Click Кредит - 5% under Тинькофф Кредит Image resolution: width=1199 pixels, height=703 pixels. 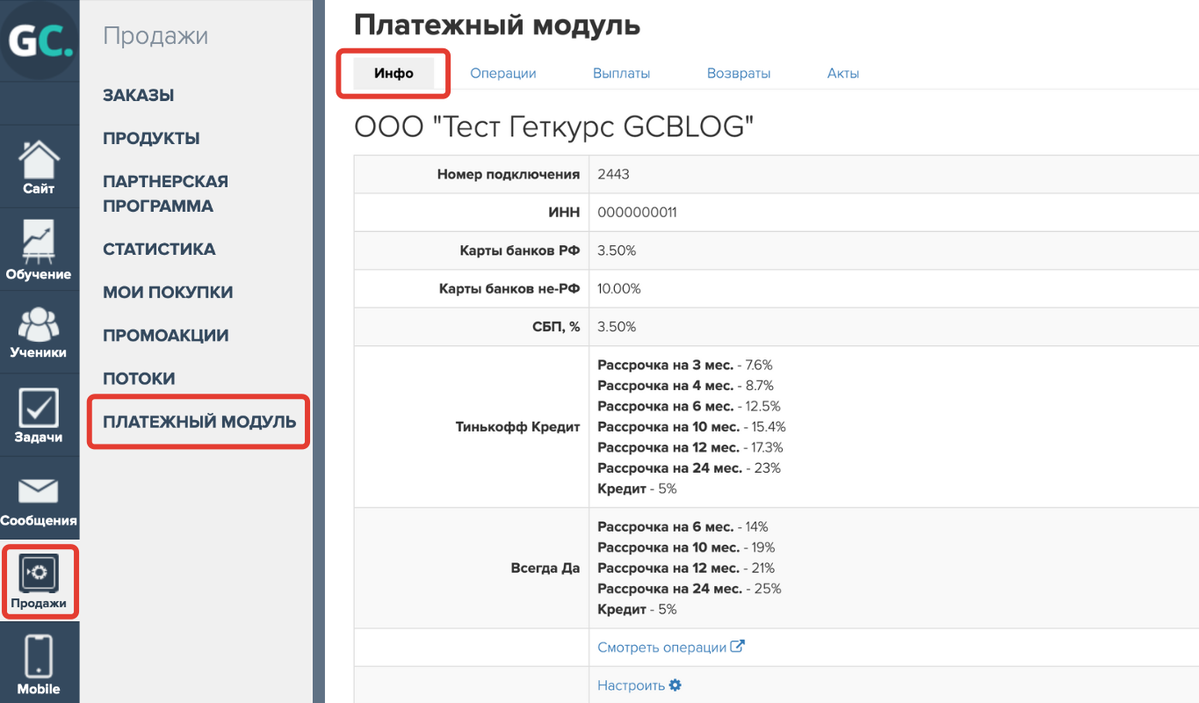pyautogui.click(x=637, y=490)
